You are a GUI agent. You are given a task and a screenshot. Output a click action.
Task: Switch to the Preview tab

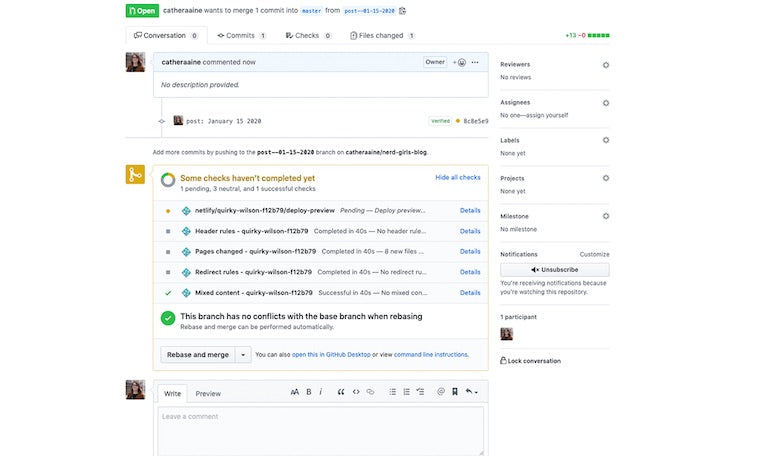click(x=208, y=393)
